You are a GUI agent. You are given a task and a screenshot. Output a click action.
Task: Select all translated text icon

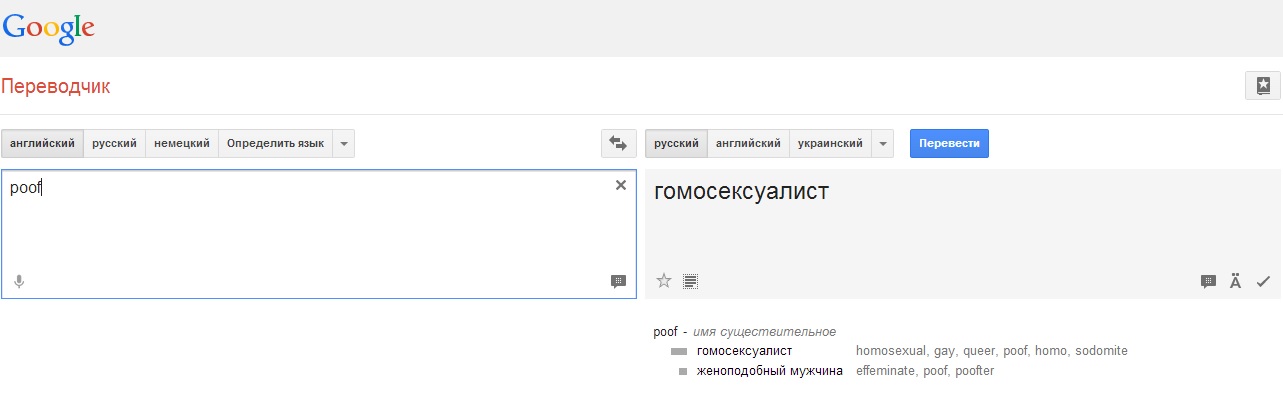click(690, 281)
